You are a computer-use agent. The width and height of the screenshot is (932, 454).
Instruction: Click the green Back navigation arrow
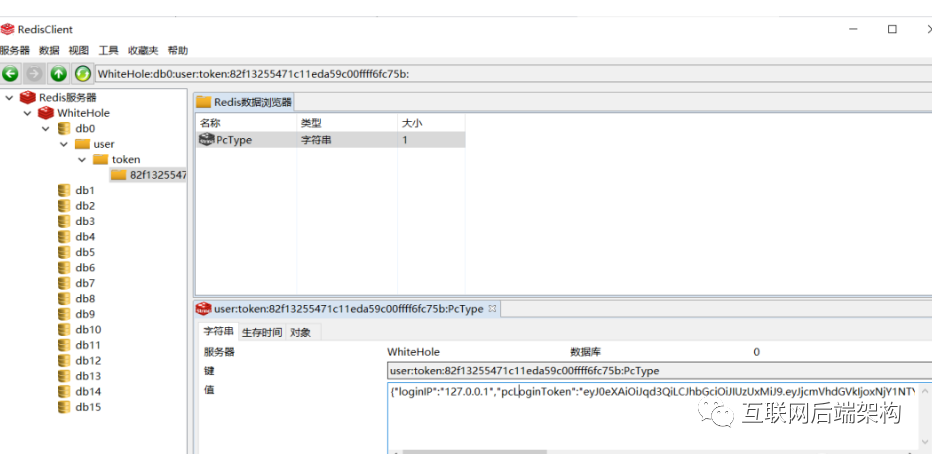[x=10, y=74]
